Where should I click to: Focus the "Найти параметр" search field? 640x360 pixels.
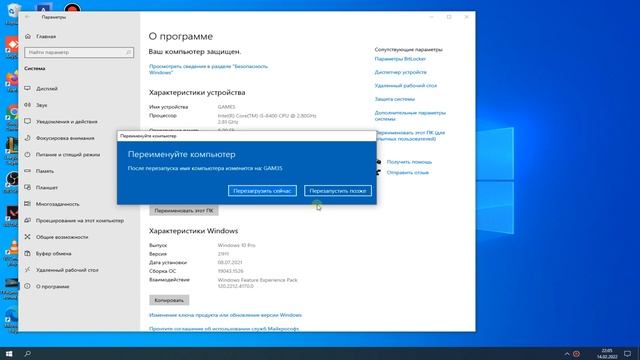pos(79,52)
